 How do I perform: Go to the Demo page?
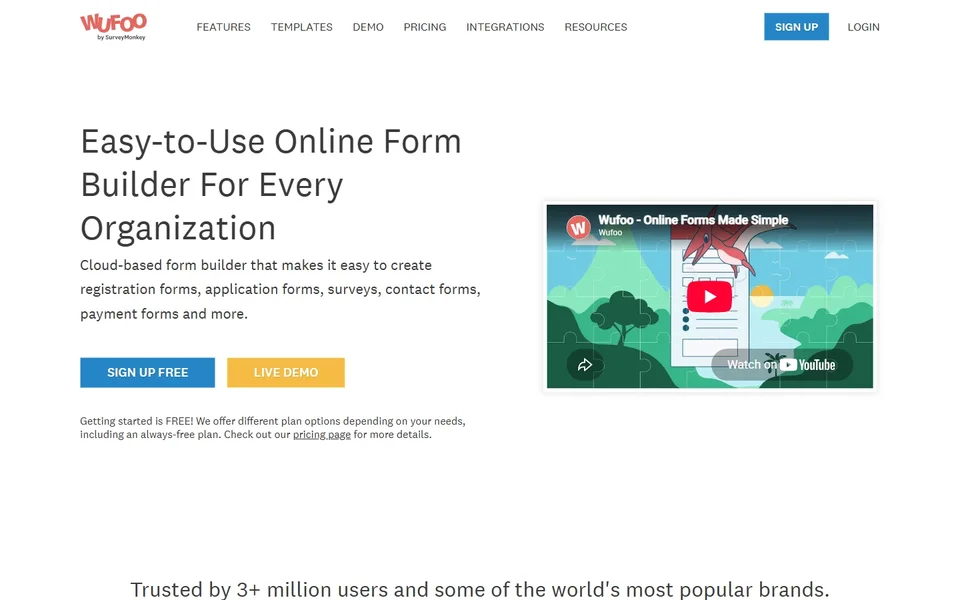[x=368, y=27]
